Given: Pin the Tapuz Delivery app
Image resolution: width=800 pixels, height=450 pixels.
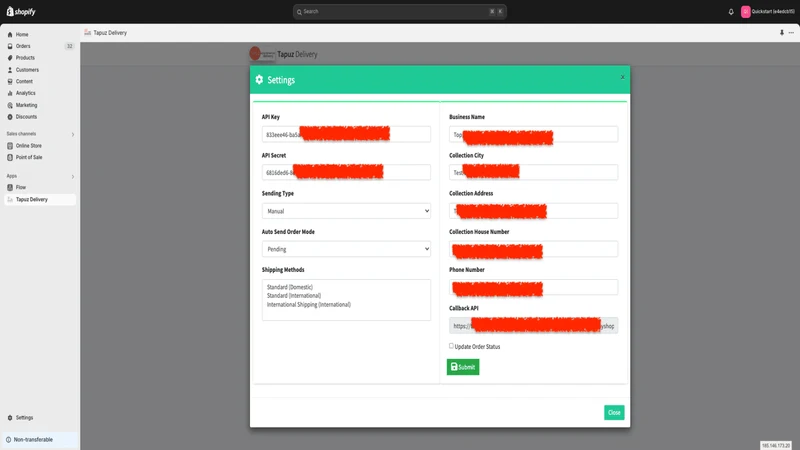Looking at the screenshot, I should (x=781, y=33).
